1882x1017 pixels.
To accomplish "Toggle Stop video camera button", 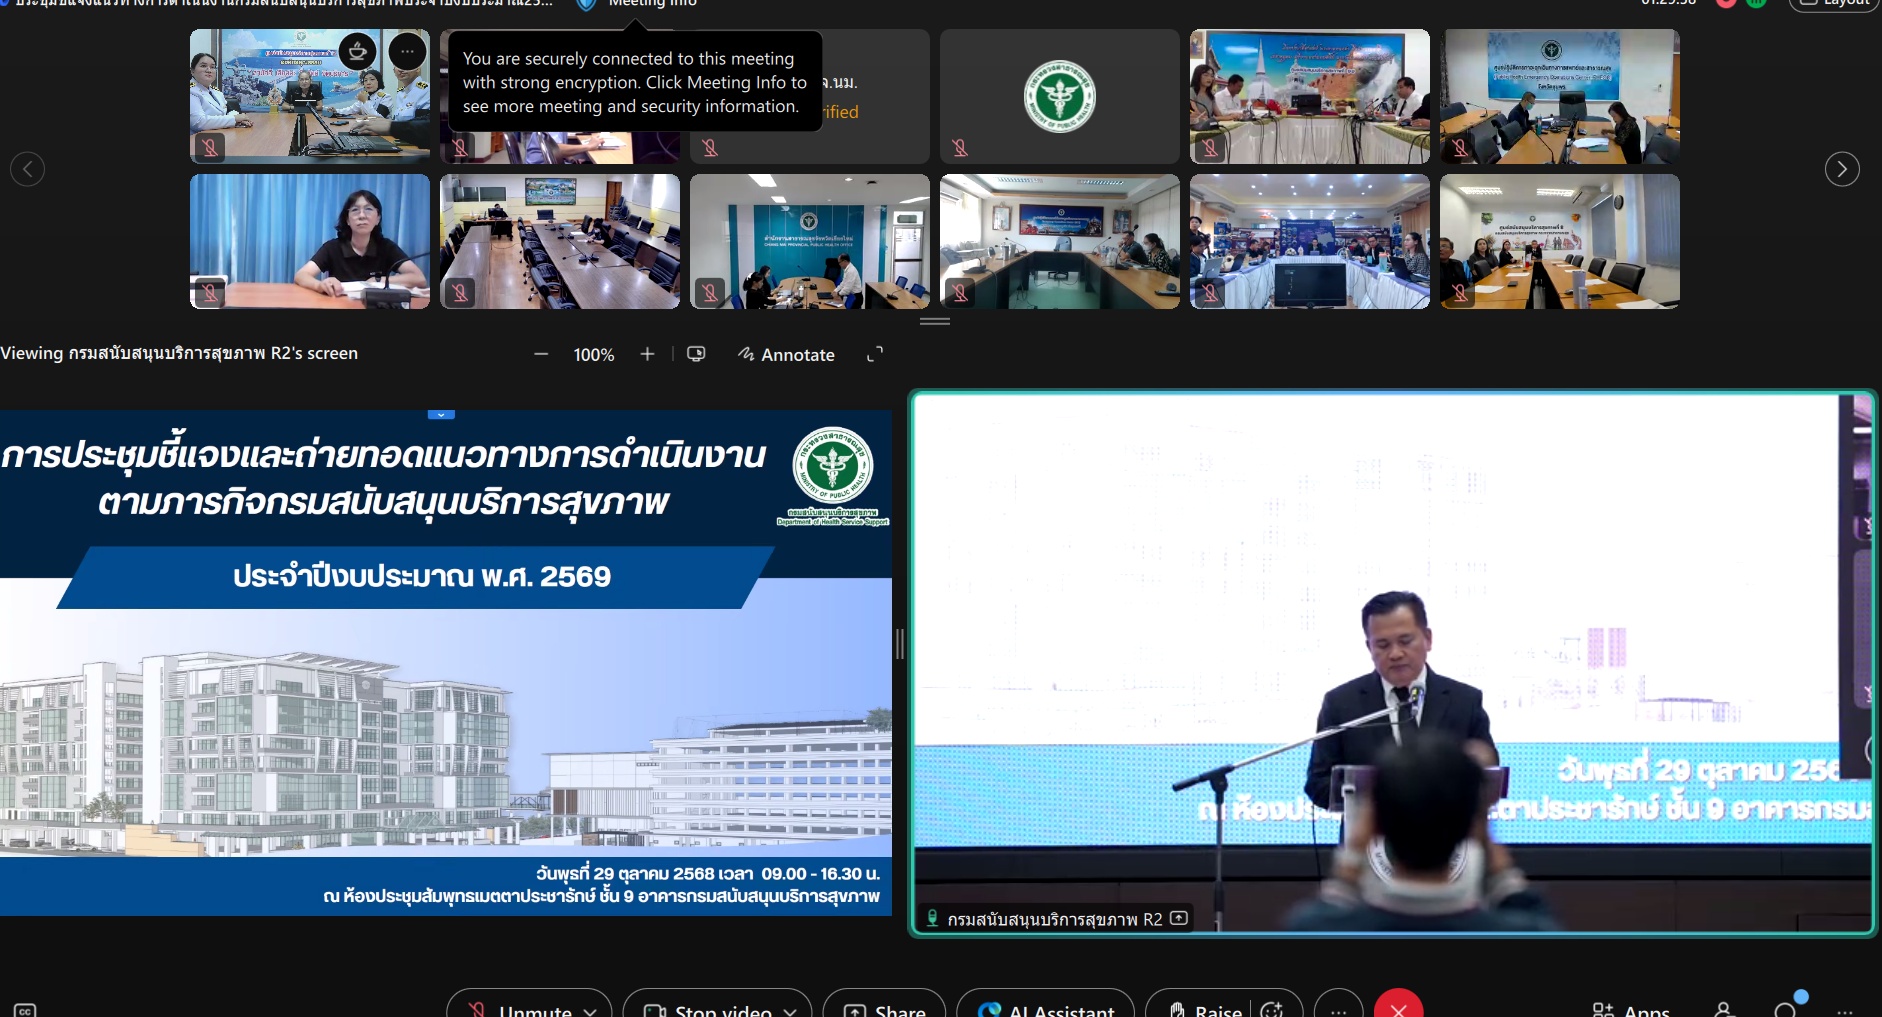I will (708, 1008).
